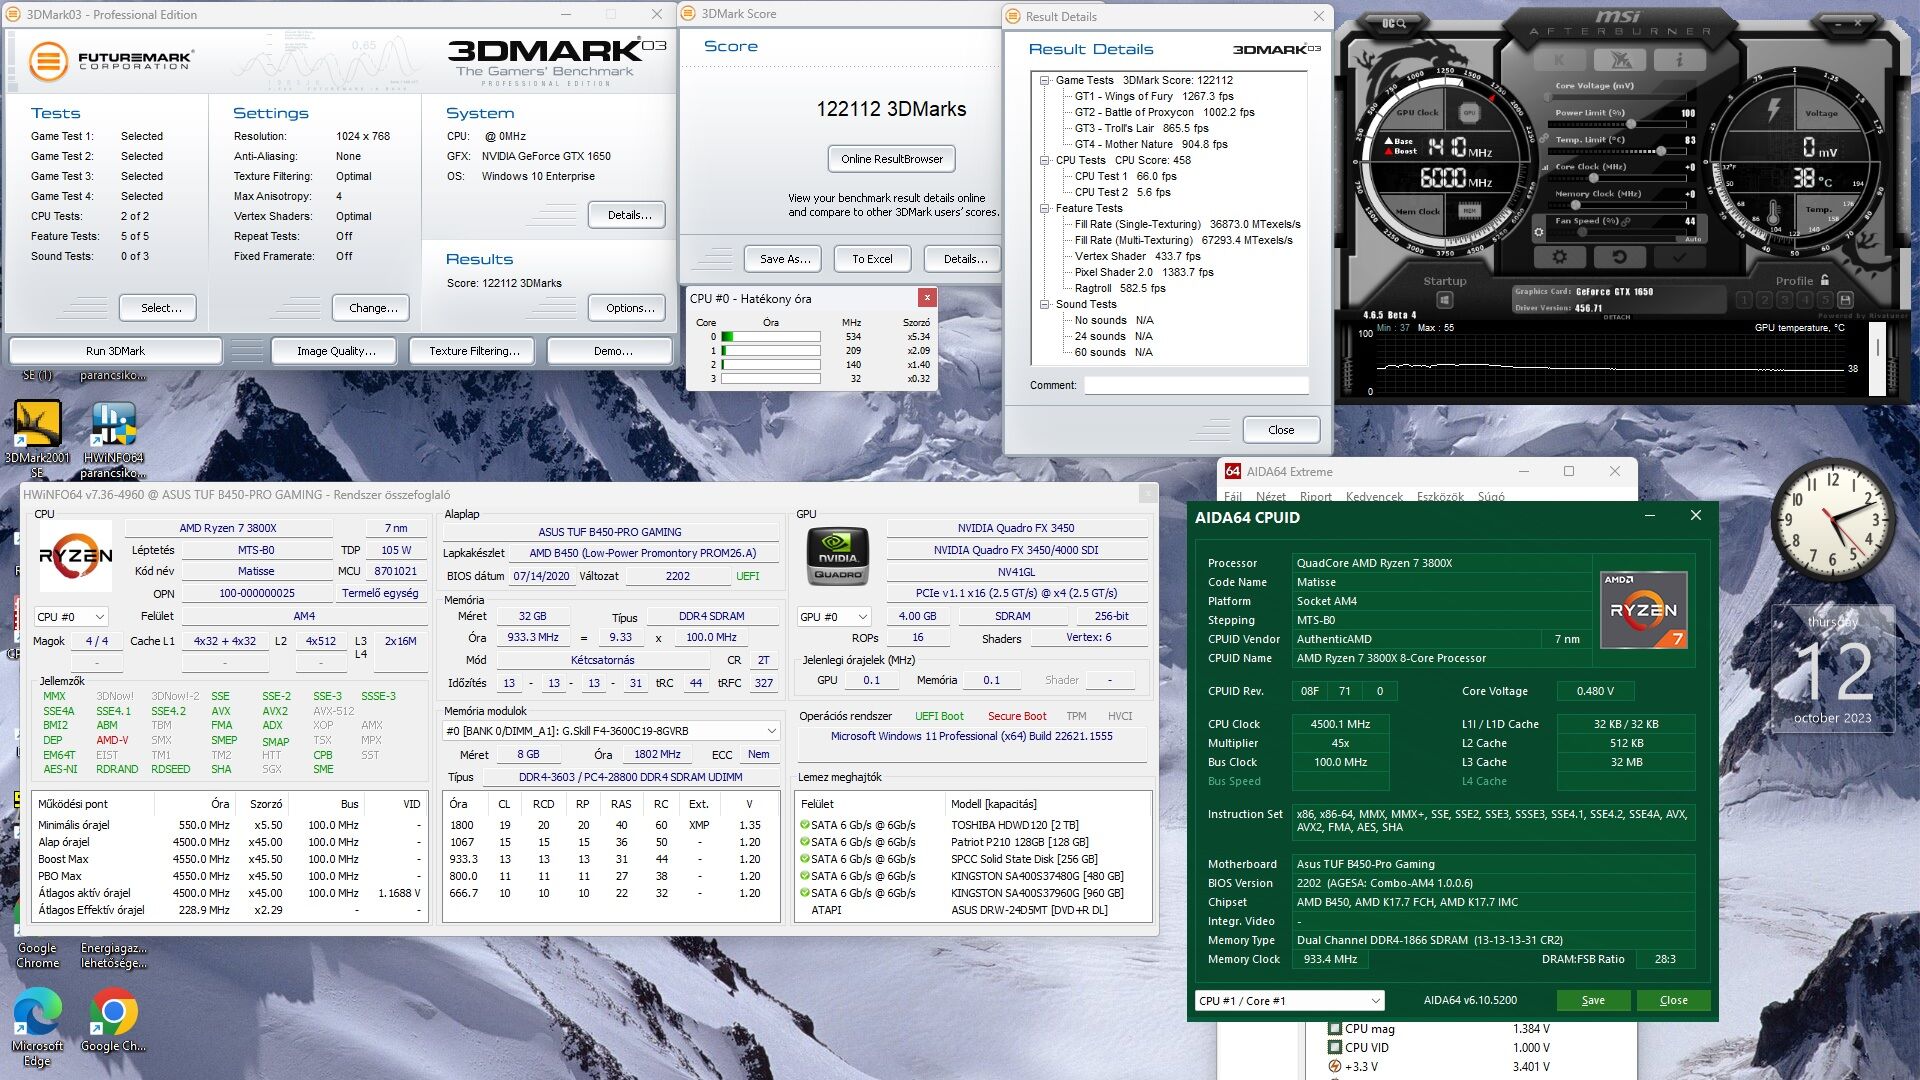1920x1080 pixels.
Task: Apply Afterburner settings with the checkmark
Action: (1679, 257)
